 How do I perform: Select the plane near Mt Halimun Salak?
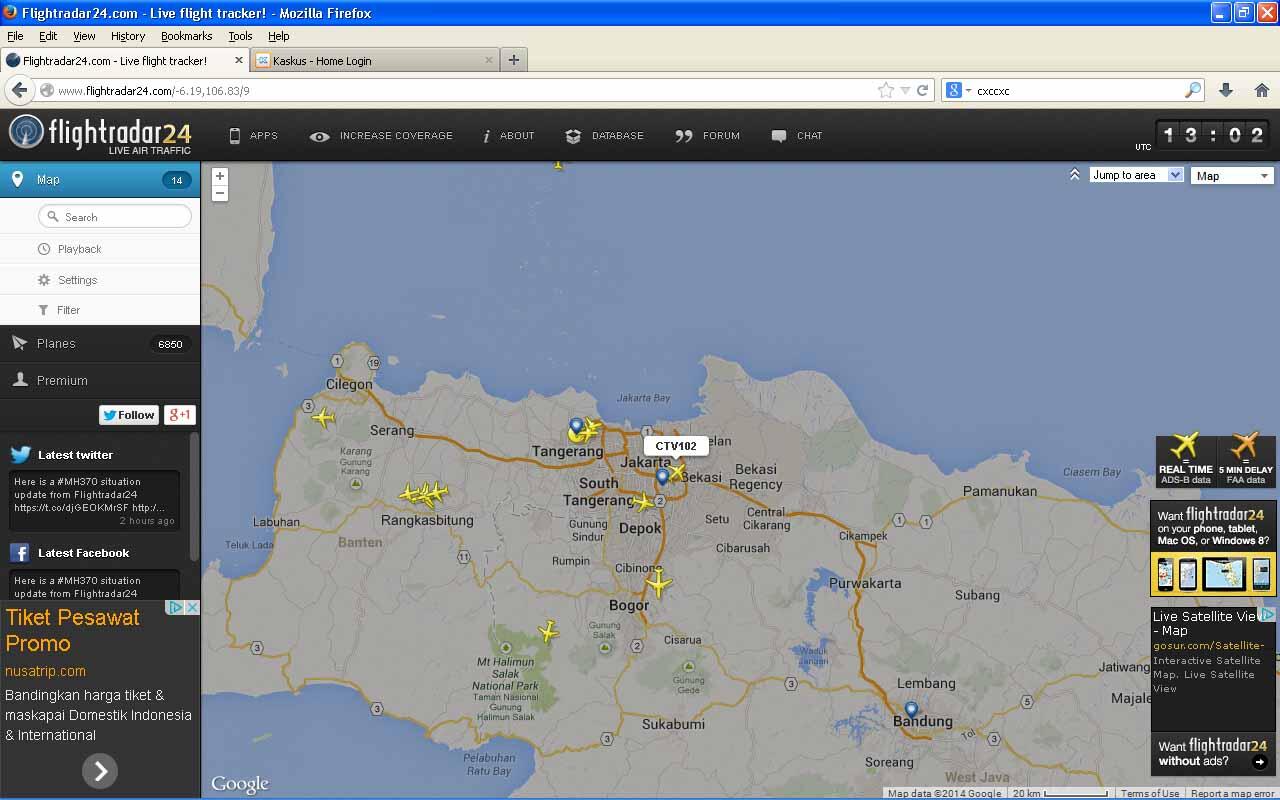(x=547, y=631)
